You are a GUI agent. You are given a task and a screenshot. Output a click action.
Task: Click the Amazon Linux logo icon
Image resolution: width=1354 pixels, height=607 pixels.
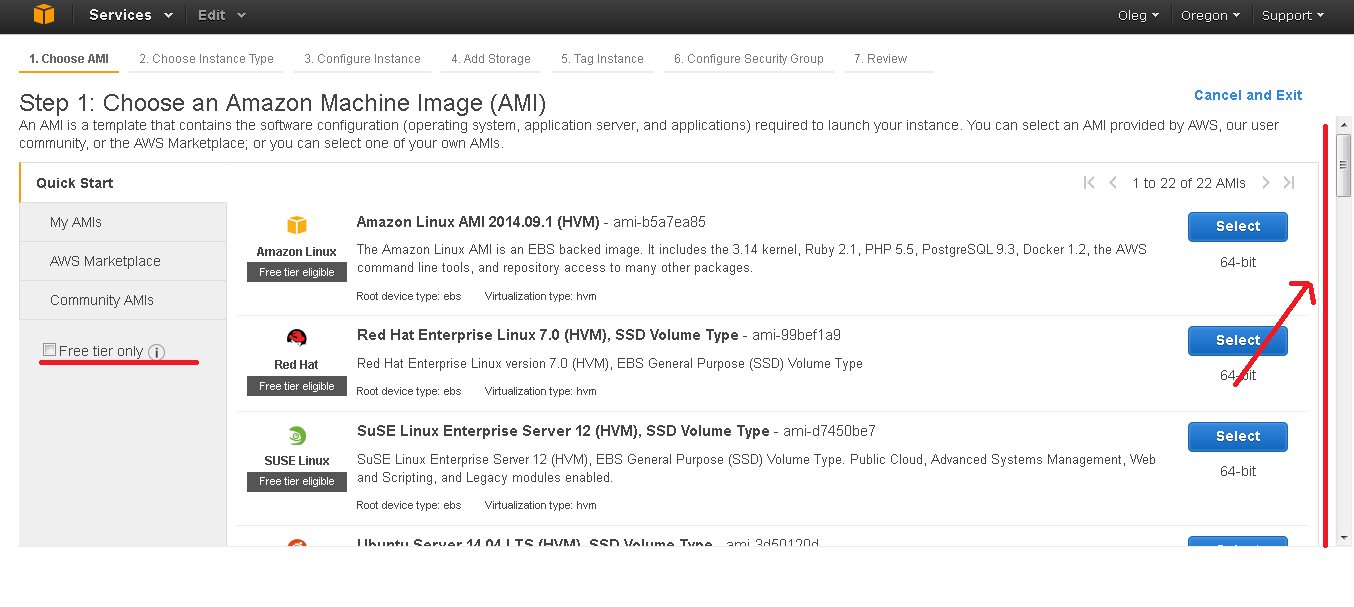click(x=297, y=226)
